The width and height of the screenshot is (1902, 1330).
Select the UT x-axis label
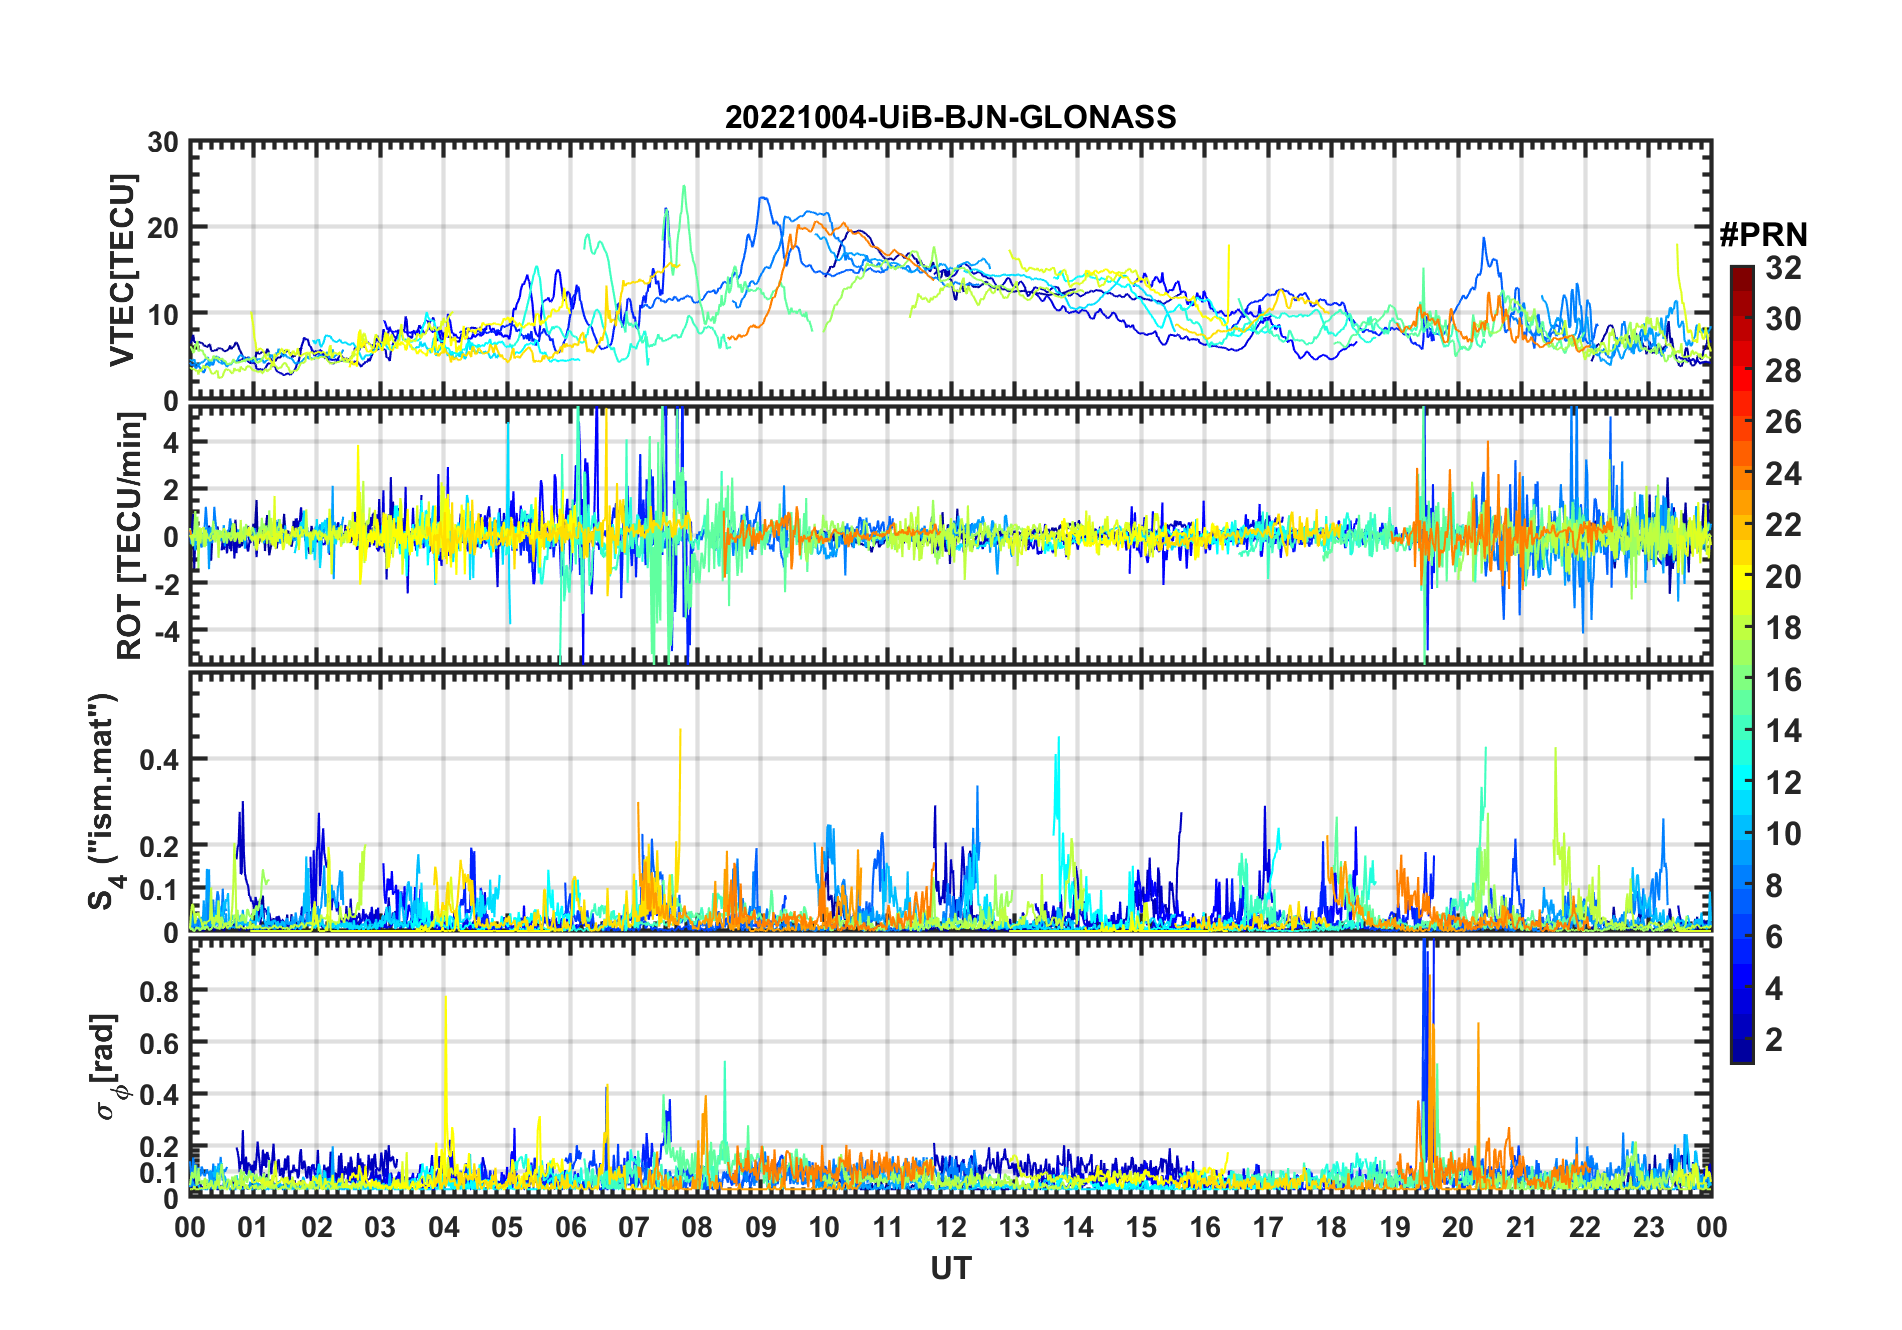[950, 1269]
